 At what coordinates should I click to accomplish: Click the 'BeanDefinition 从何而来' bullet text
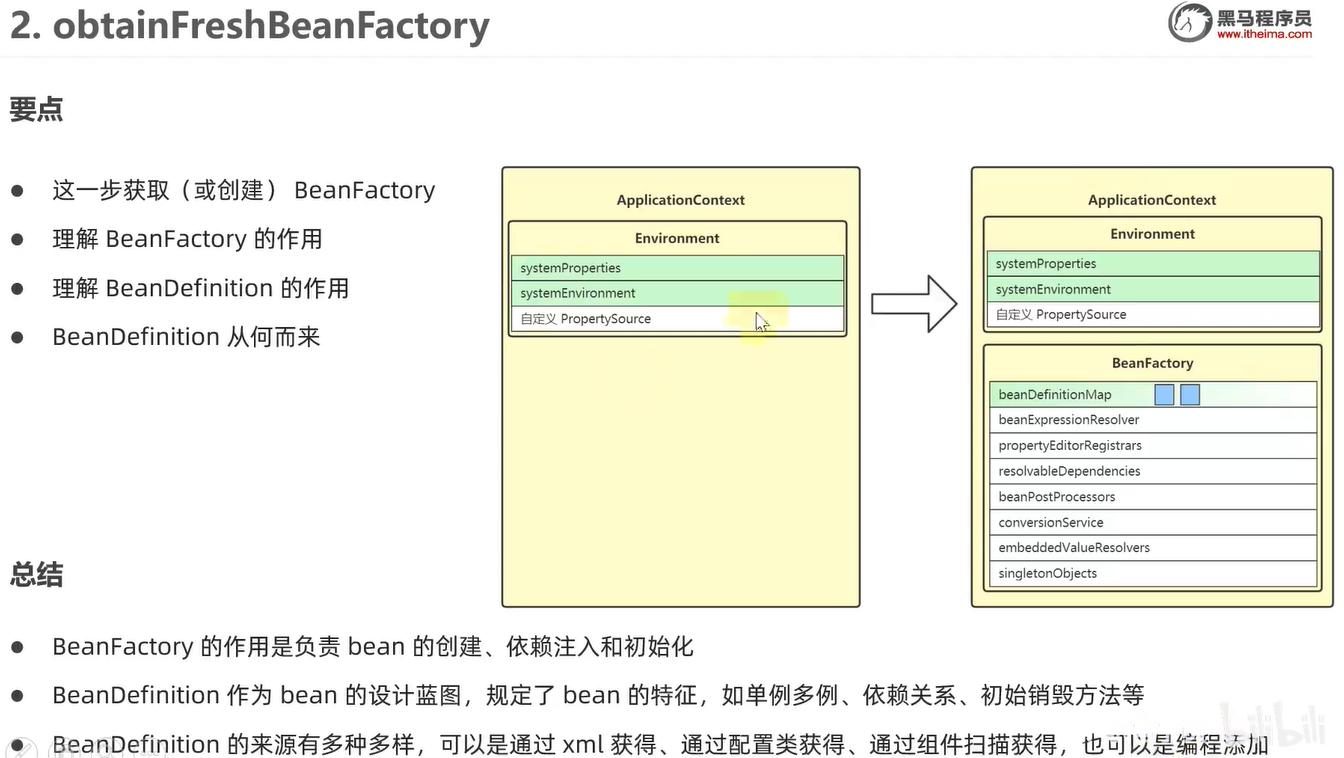pyautogui.click(x=186, y=337)
